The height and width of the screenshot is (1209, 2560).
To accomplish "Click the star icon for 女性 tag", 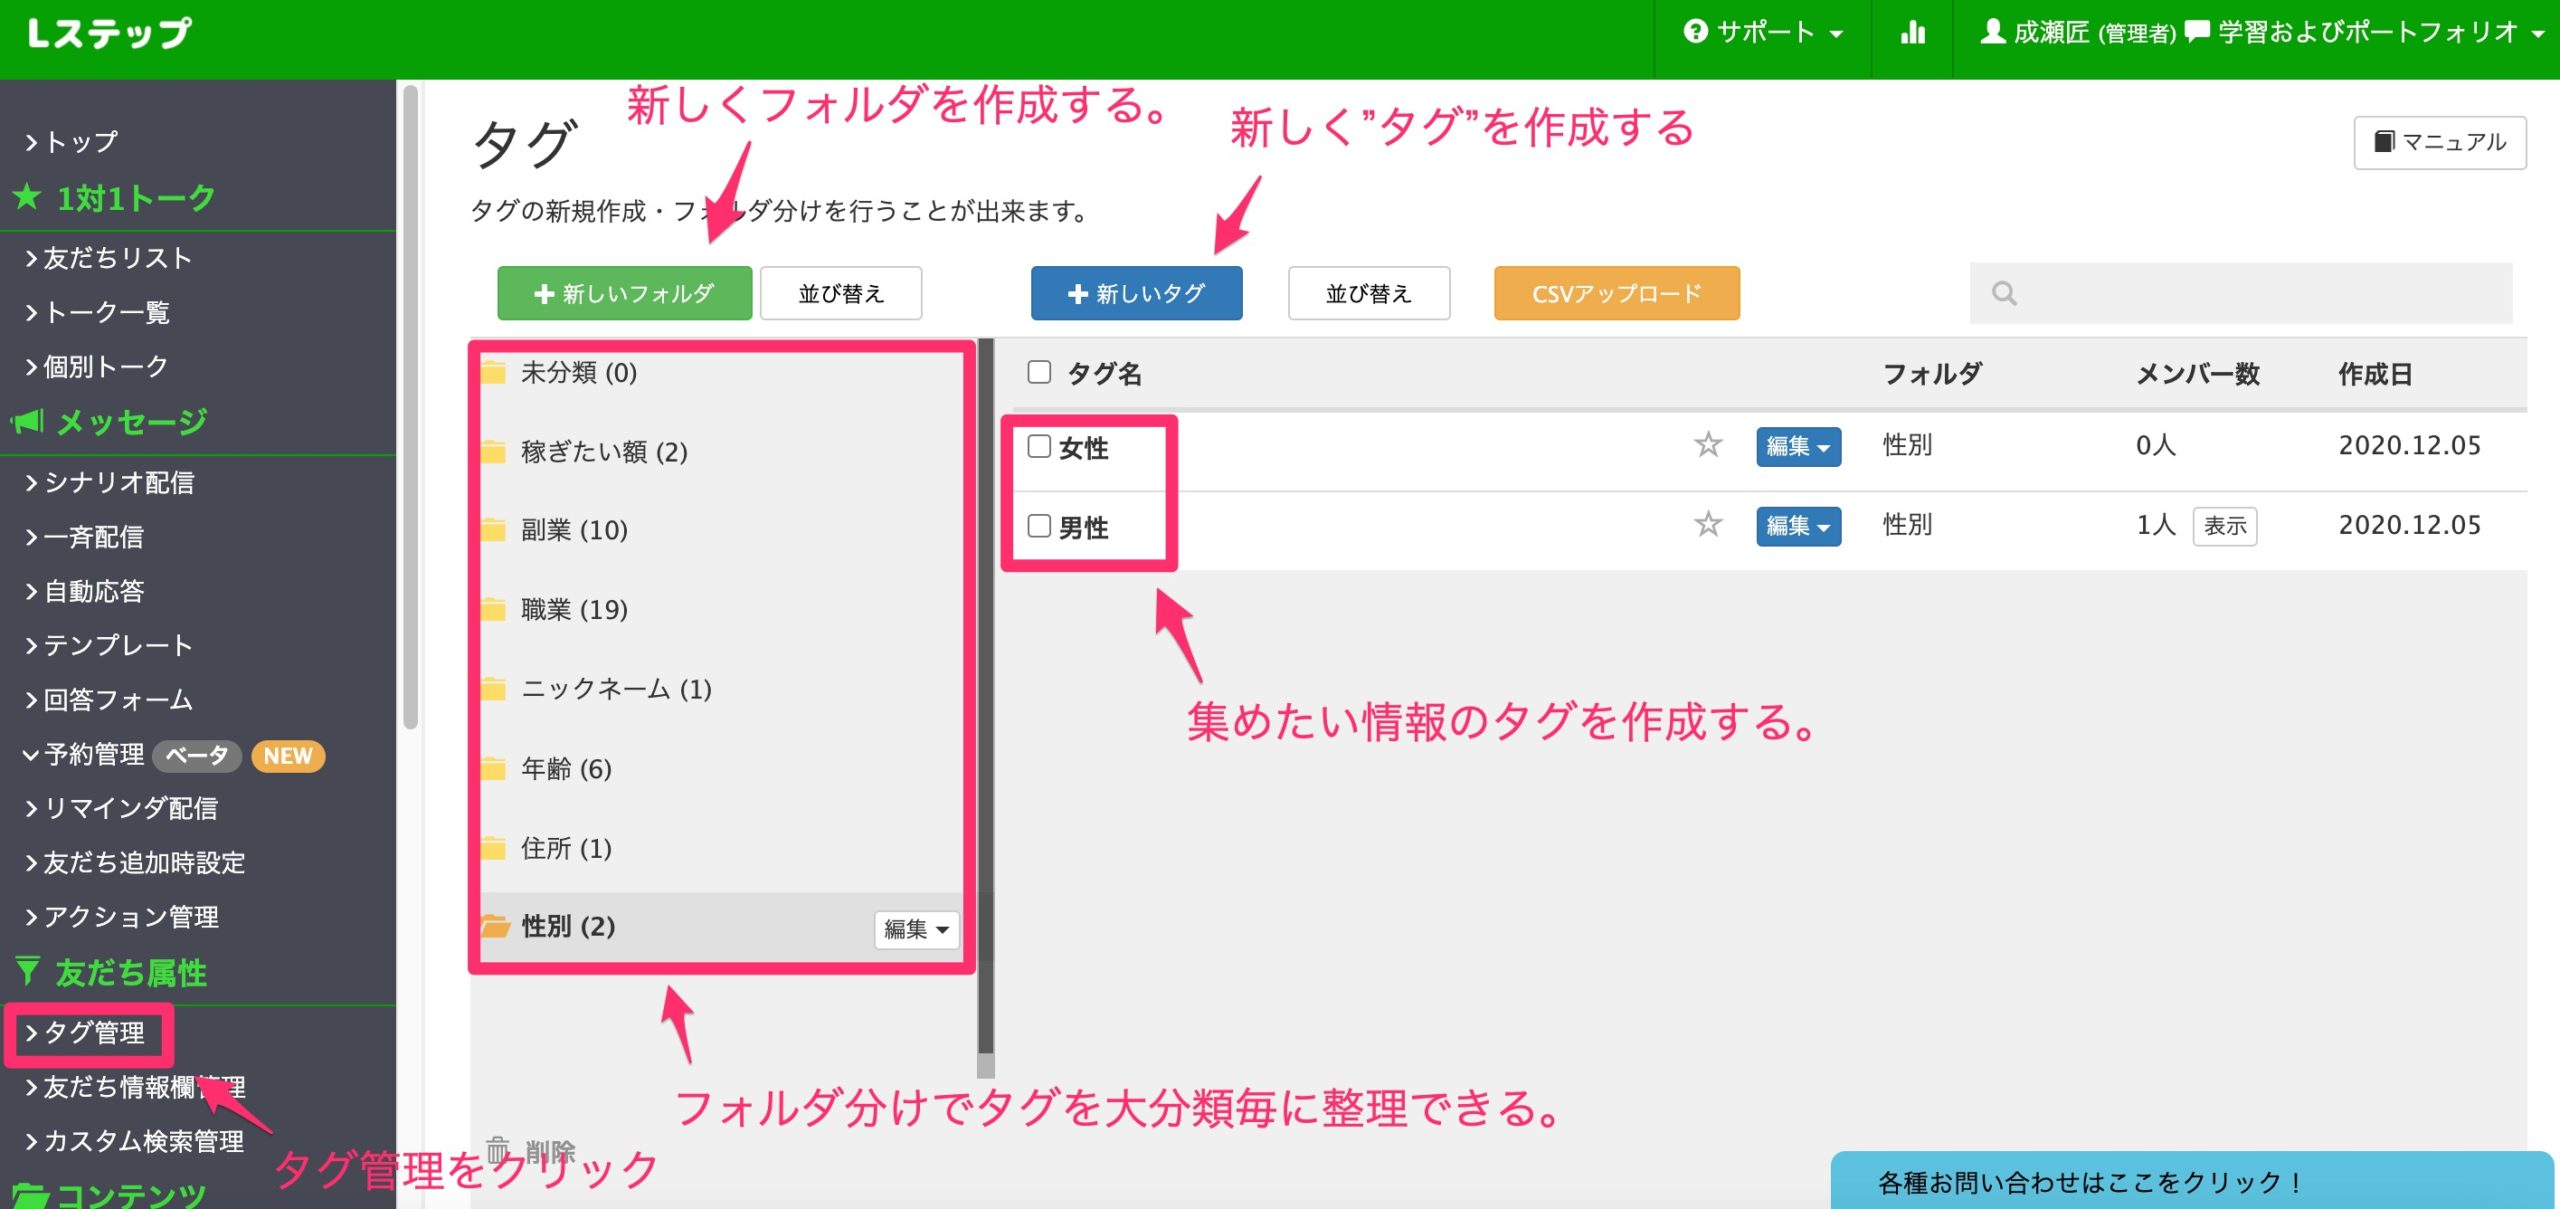I will point(1708,445).
